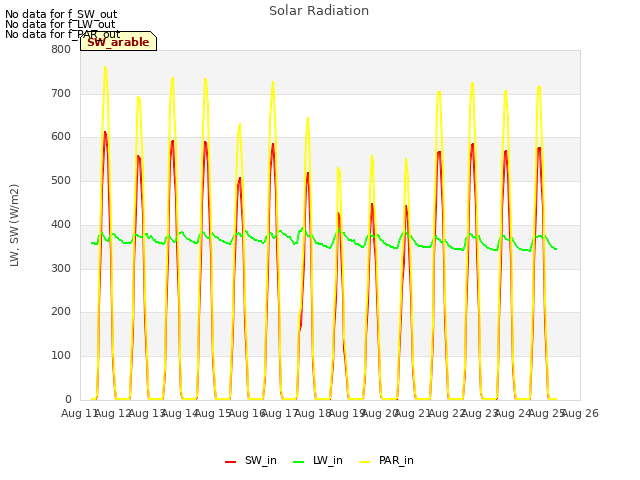The width and height of the screenshot is (640, 480).
Task: Click the yellow PAR_in legend swatch
Action: 364,462
